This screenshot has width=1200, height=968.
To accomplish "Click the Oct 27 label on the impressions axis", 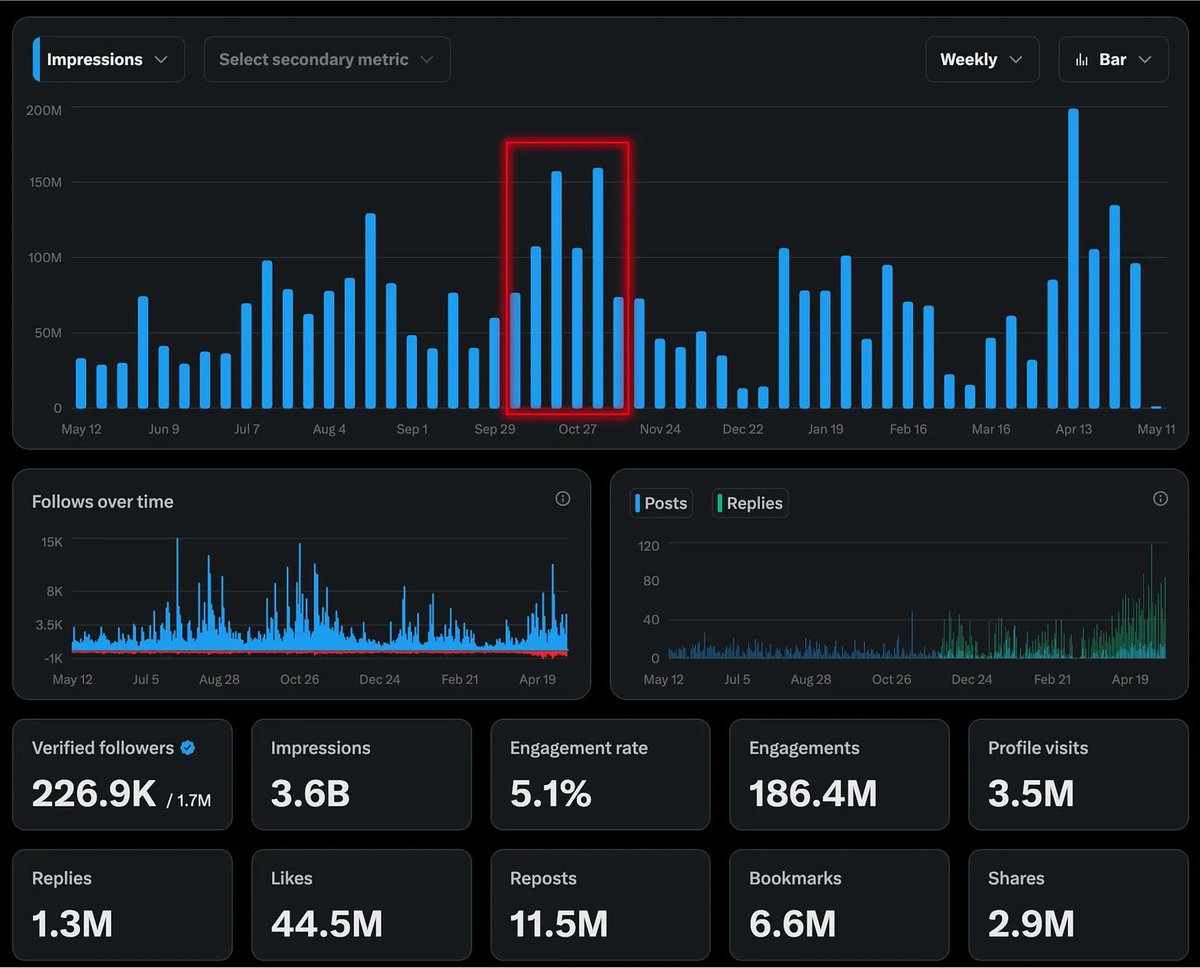I will click(x=577, y=430).
